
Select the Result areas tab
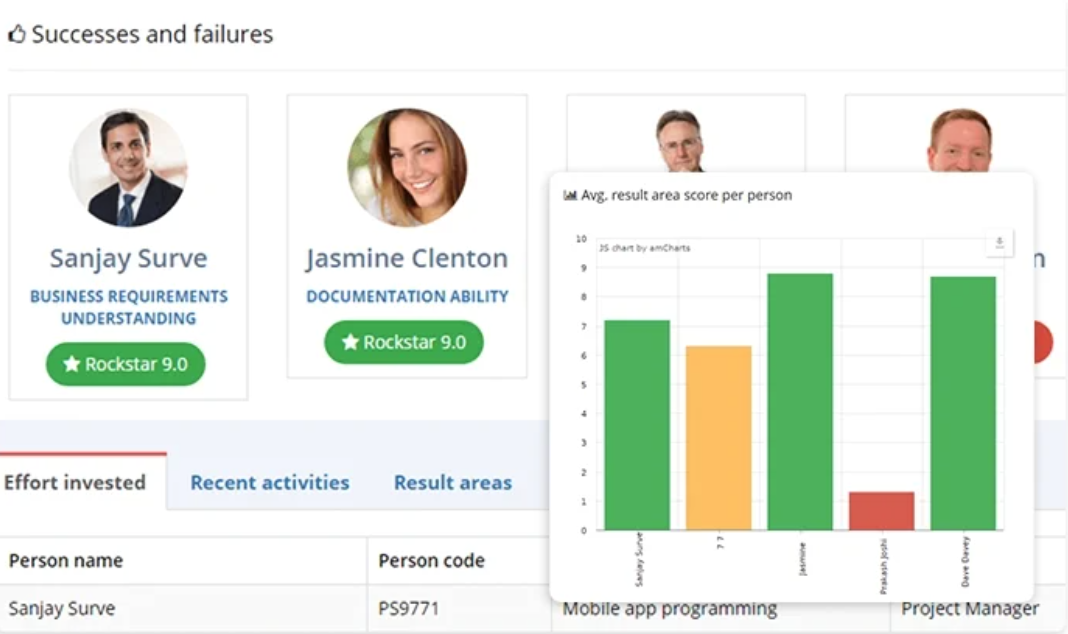tap(452, 483)
